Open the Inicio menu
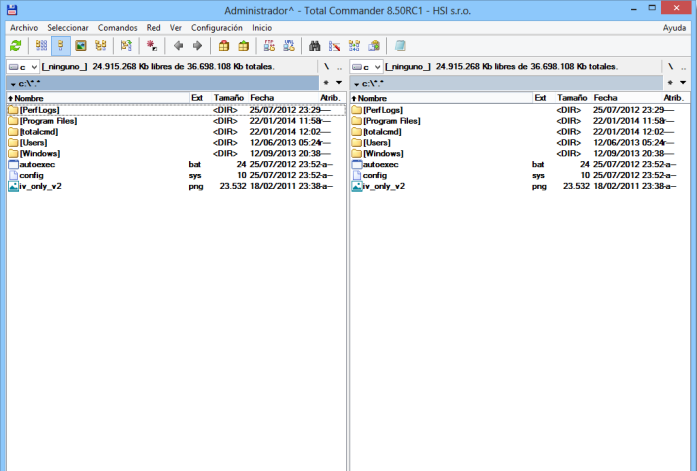 [262, 28]
